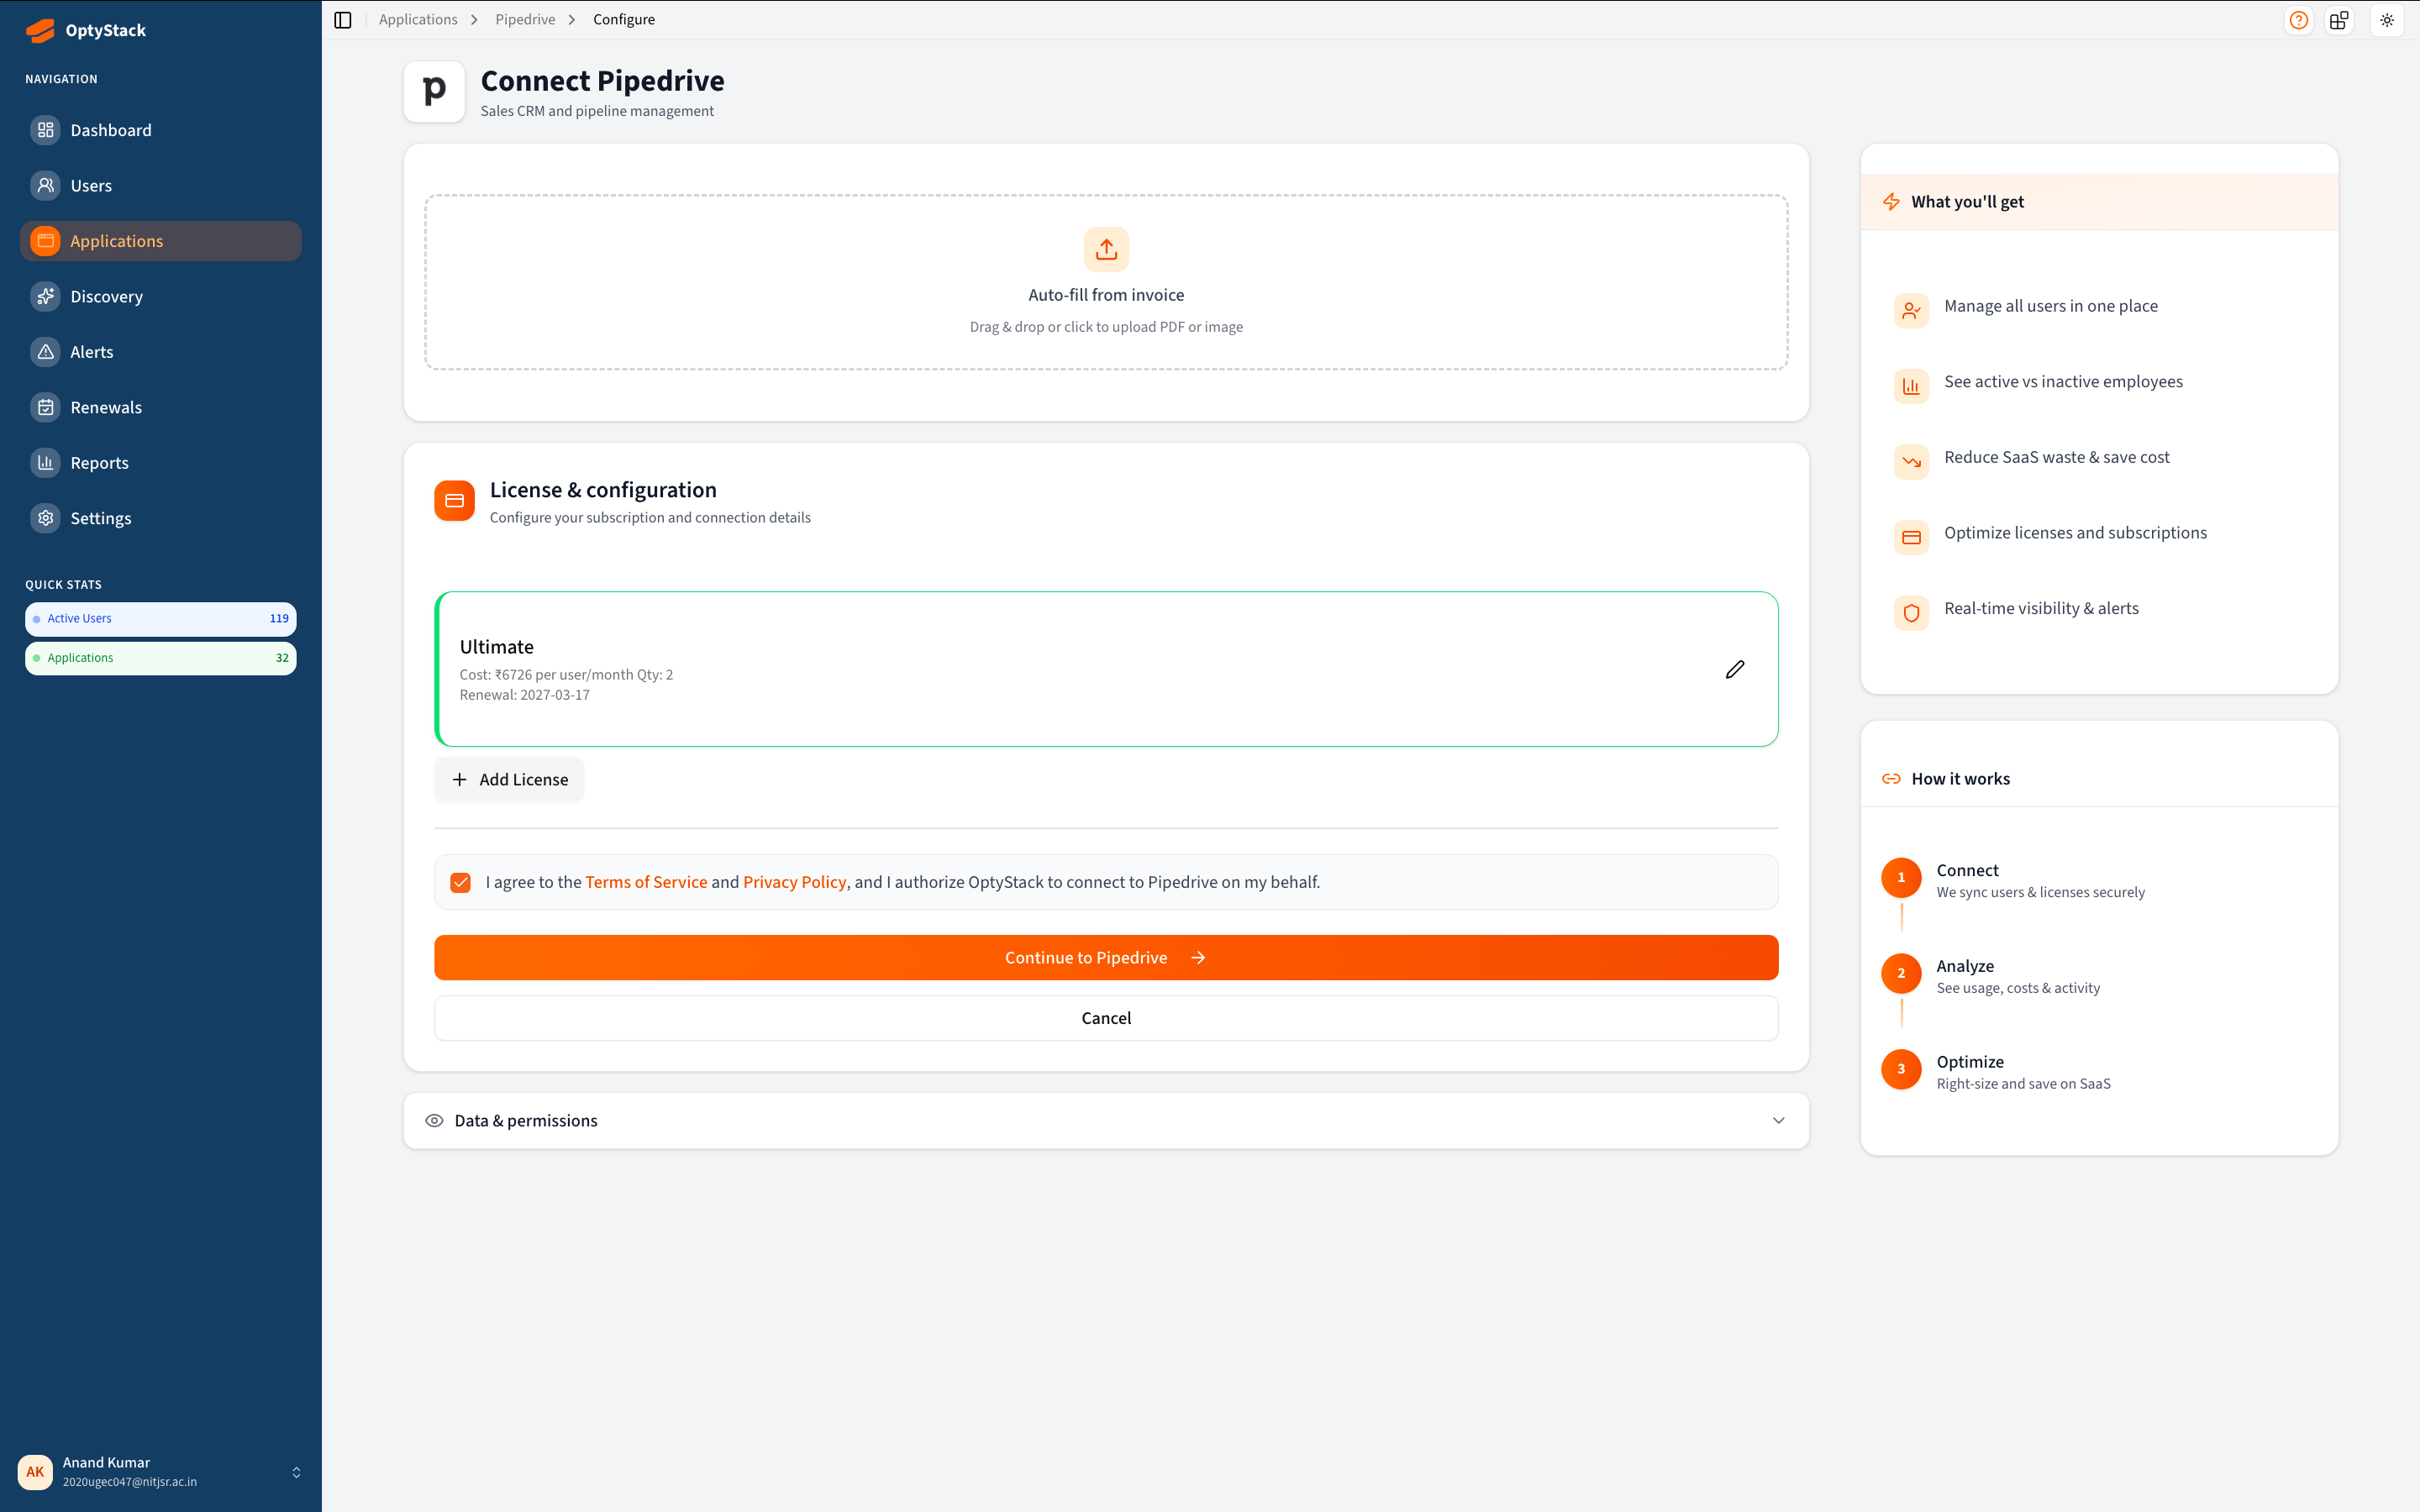Screen dimensions: 2420x1512
Task: Click the Real-time visibility shield icon
Action: pyautogui.click(x=1911, y=613)
